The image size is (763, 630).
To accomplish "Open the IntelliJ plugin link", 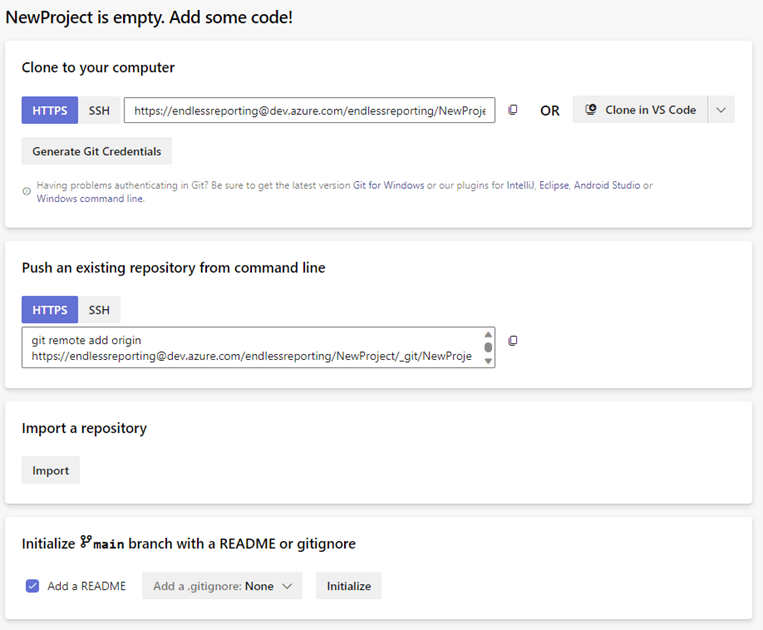I will pyautogui.click(x=521, y=186).
